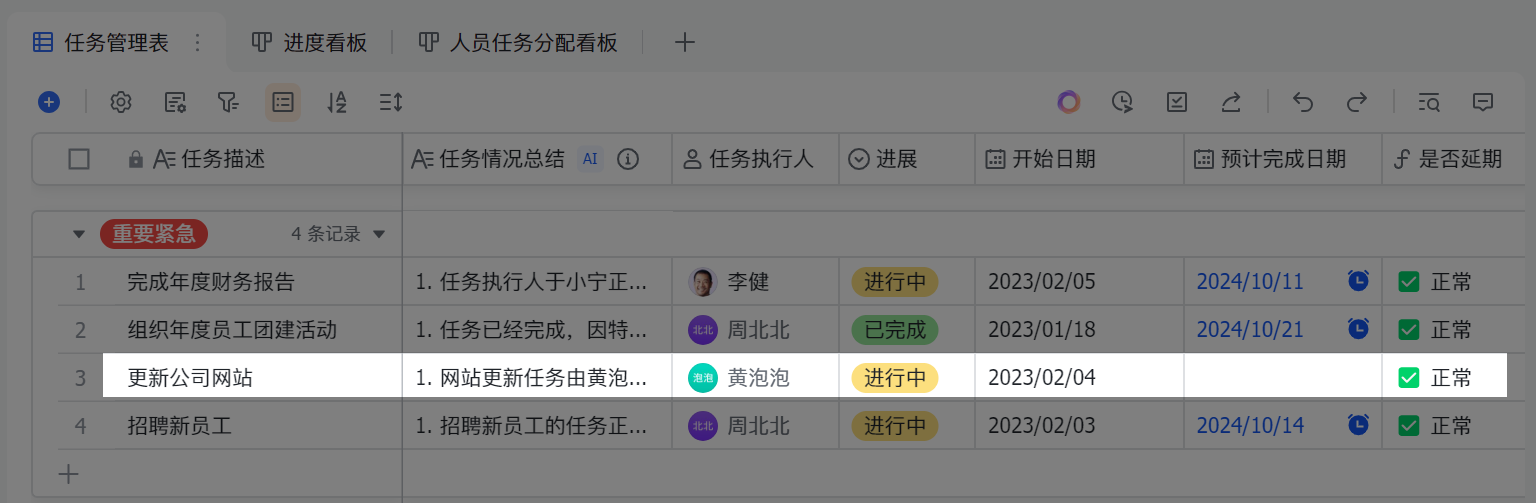Screen dimensions: 1536x503
Task: Click the A-Z sort icon
Action: 337,102
